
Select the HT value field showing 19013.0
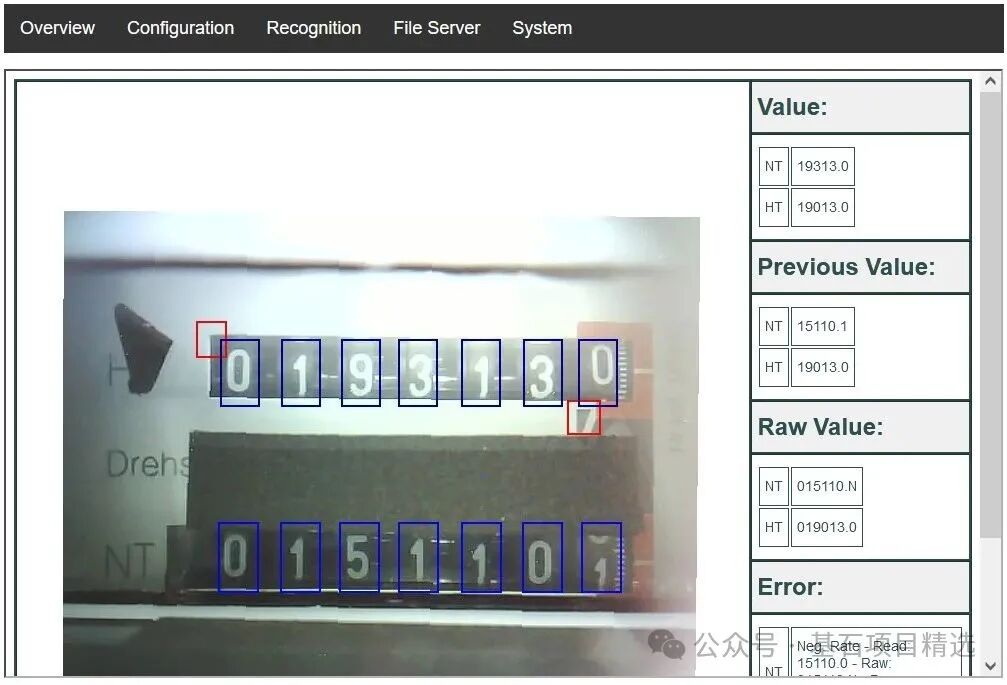pos(824,207)
